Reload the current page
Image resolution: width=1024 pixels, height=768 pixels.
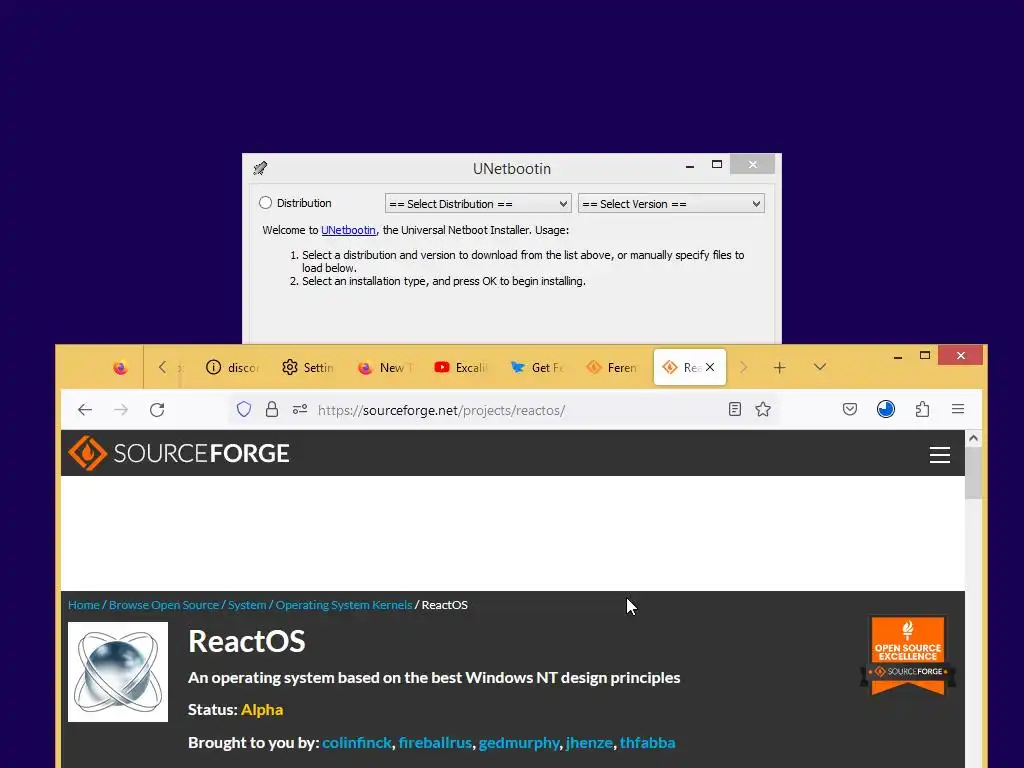click(157, 409)
